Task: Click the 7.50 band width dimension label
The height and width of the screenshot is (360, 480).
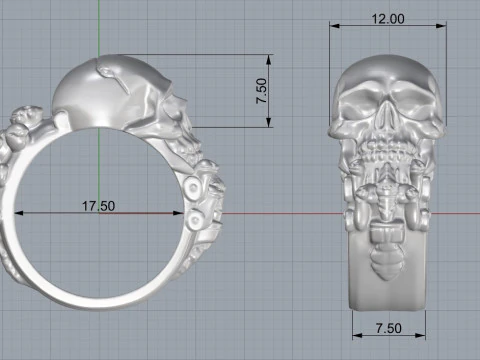Action: 389,328
